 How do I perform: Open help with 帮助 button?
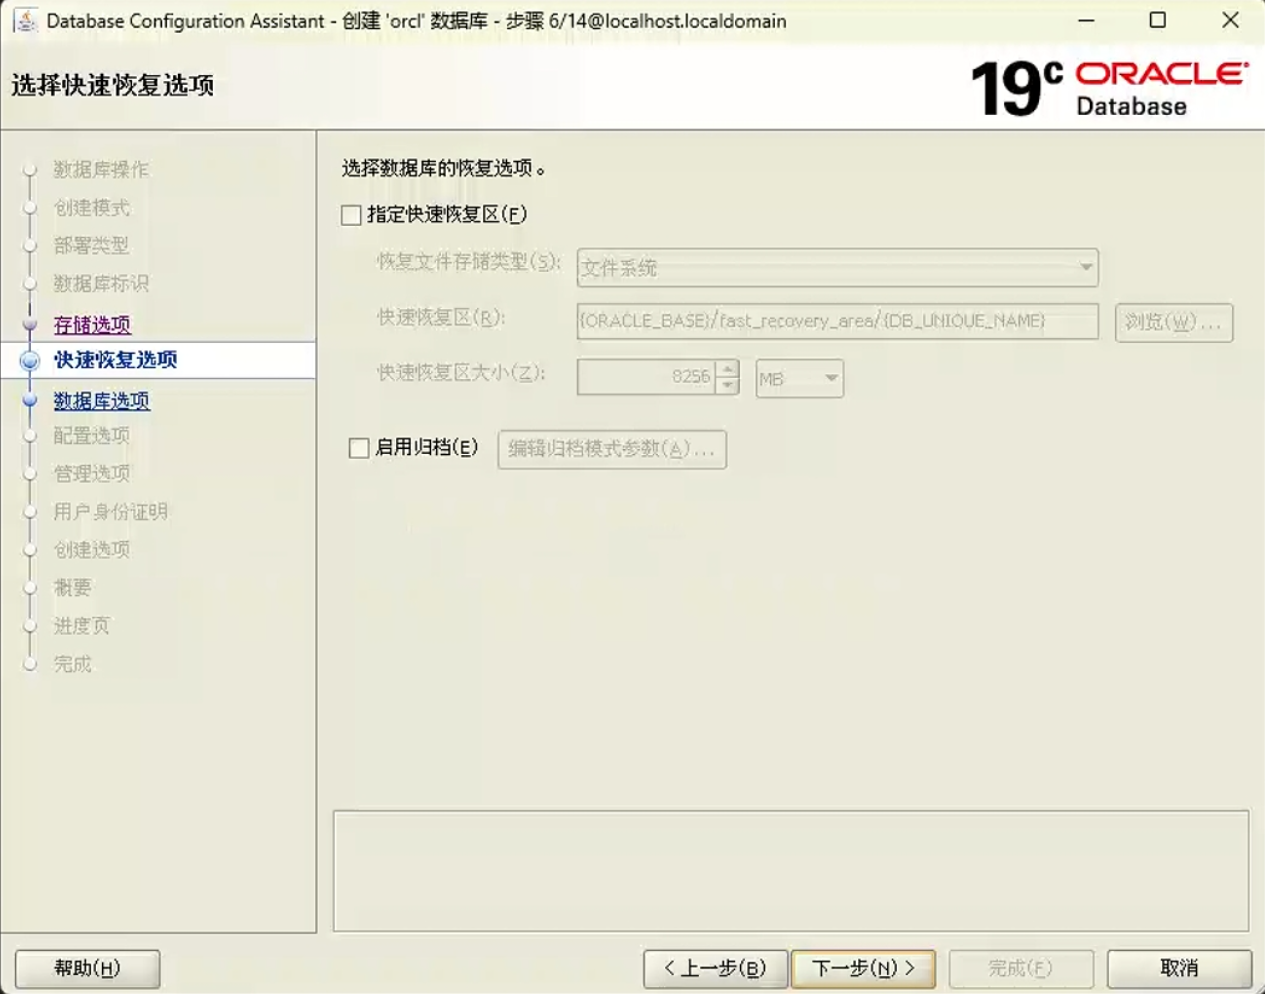pyautogui.click(x=87, y=968)
